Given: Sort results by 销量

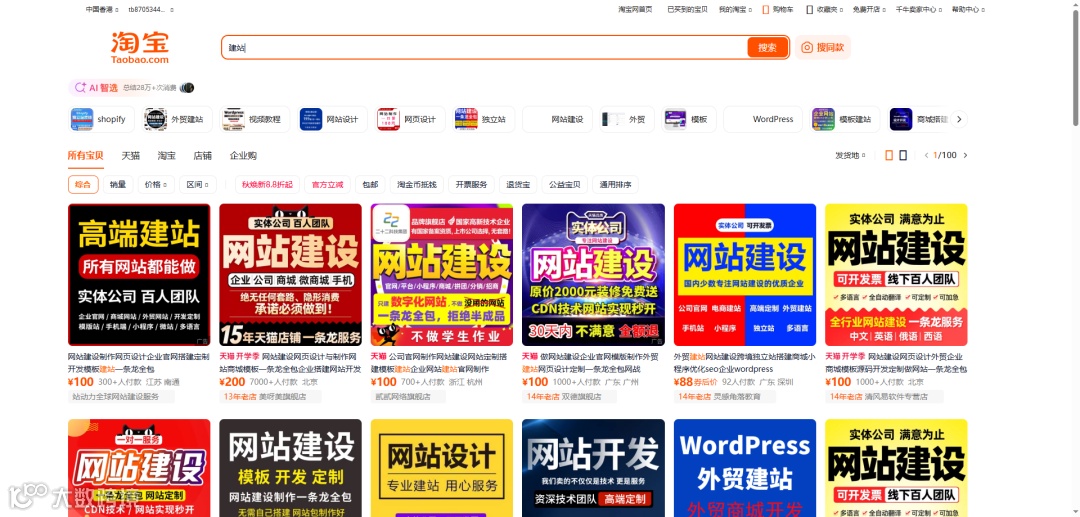Looking at the screenshot, I should click(118, 184).
